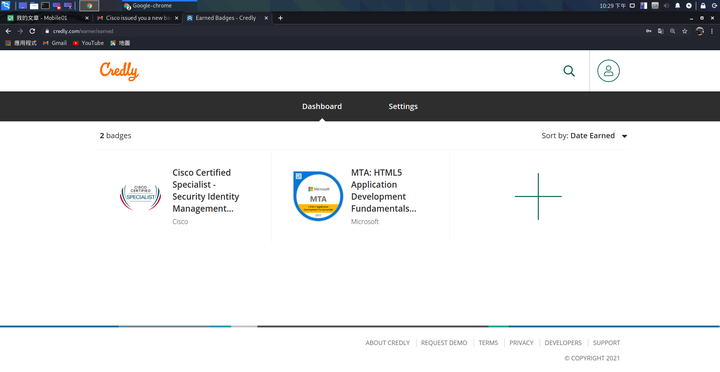Viewport: 720px width, 372px height.
Task: Click the Copyright 2021 text
Action: pyautogui.click(x=592, y=358)
